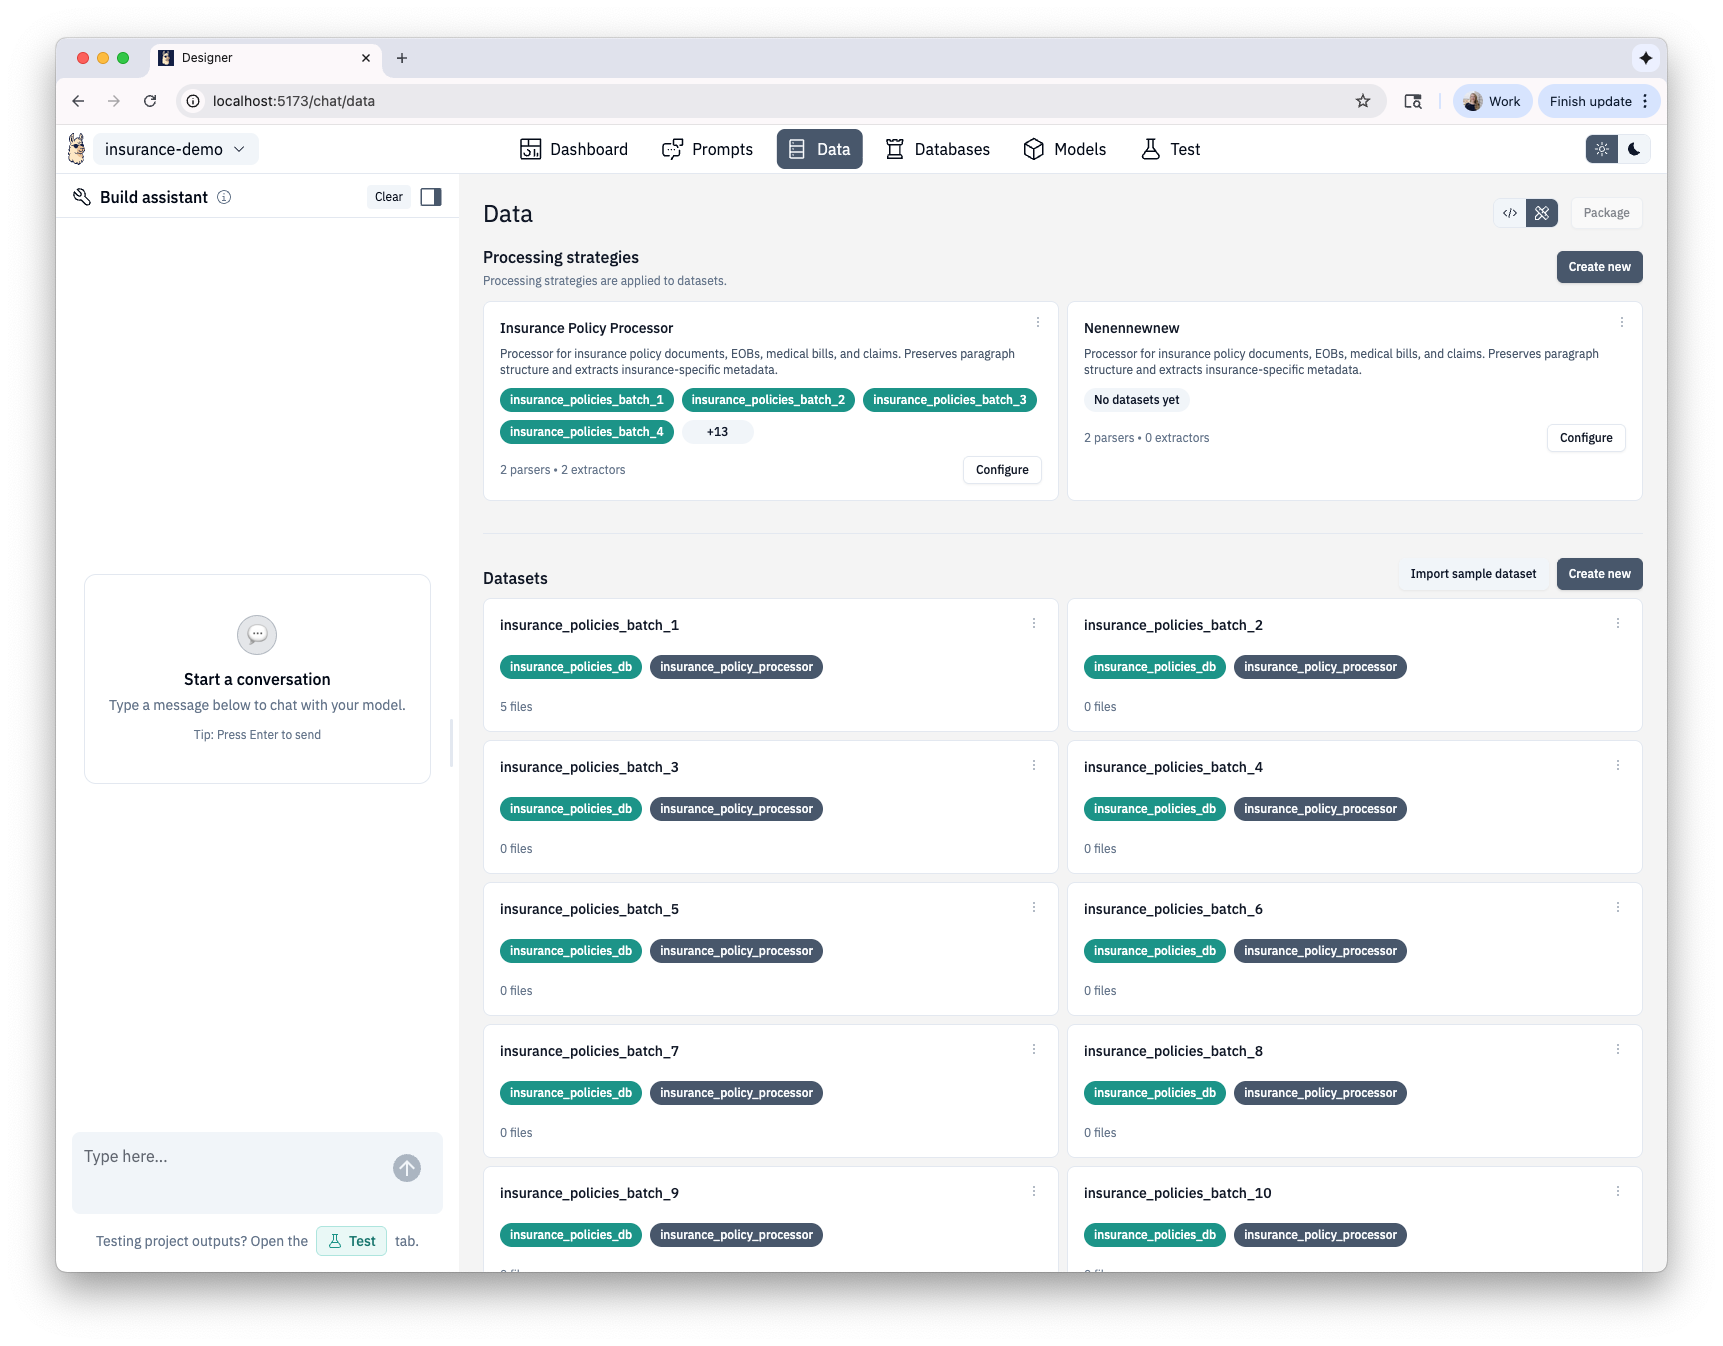Open options menu for insurance_policies_batch_2 dataset

[x=1618, y=623]
